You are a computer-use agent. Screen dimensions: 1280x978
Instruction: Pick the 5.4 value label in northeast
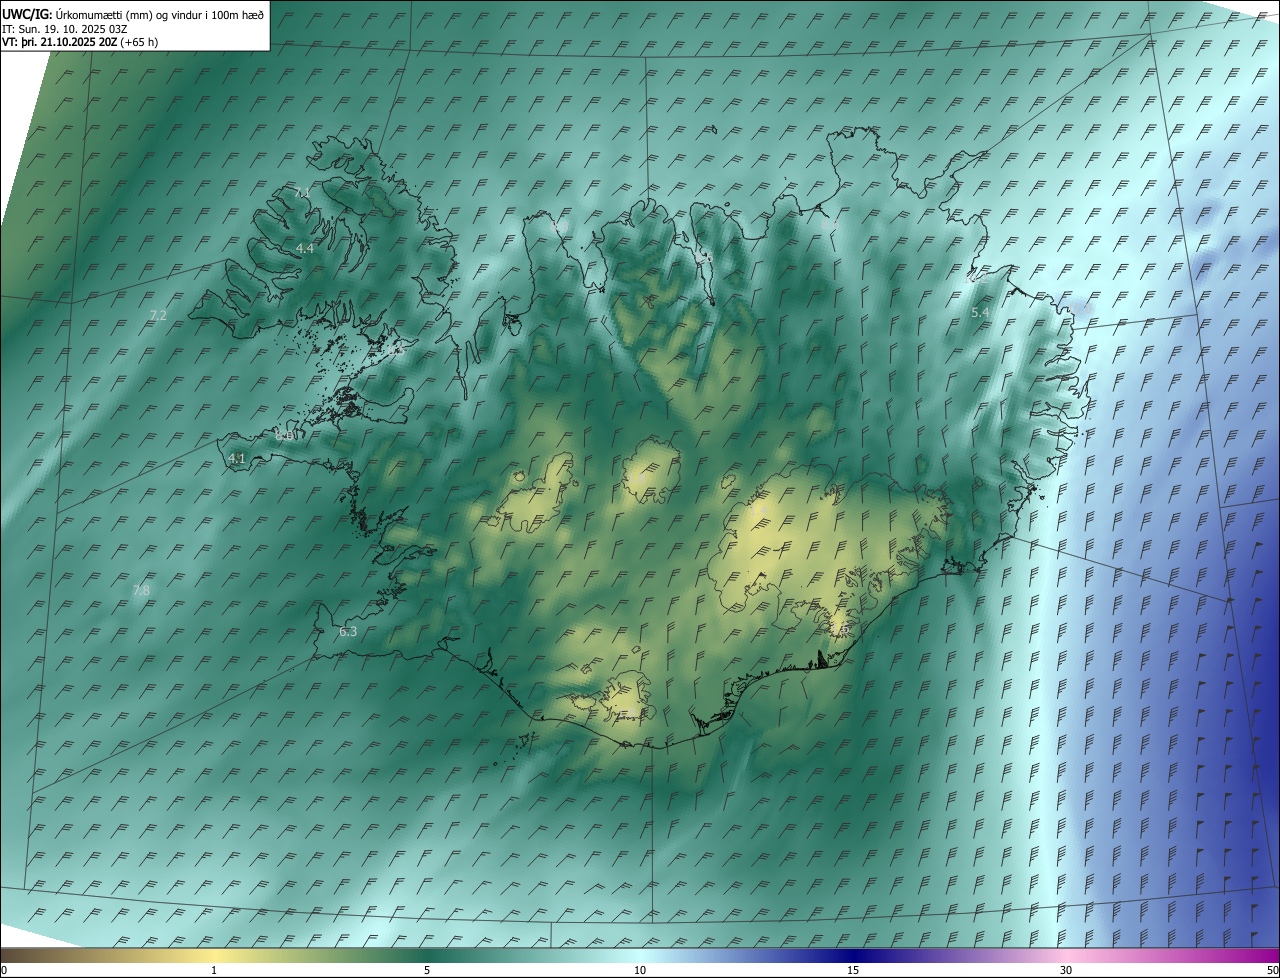pyautogui.click(x=980, y=313)
